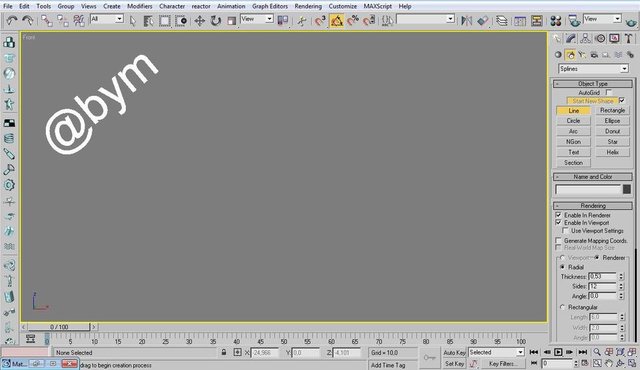
Task: Collapse the Object Type rollout
Action: [593, 84]
